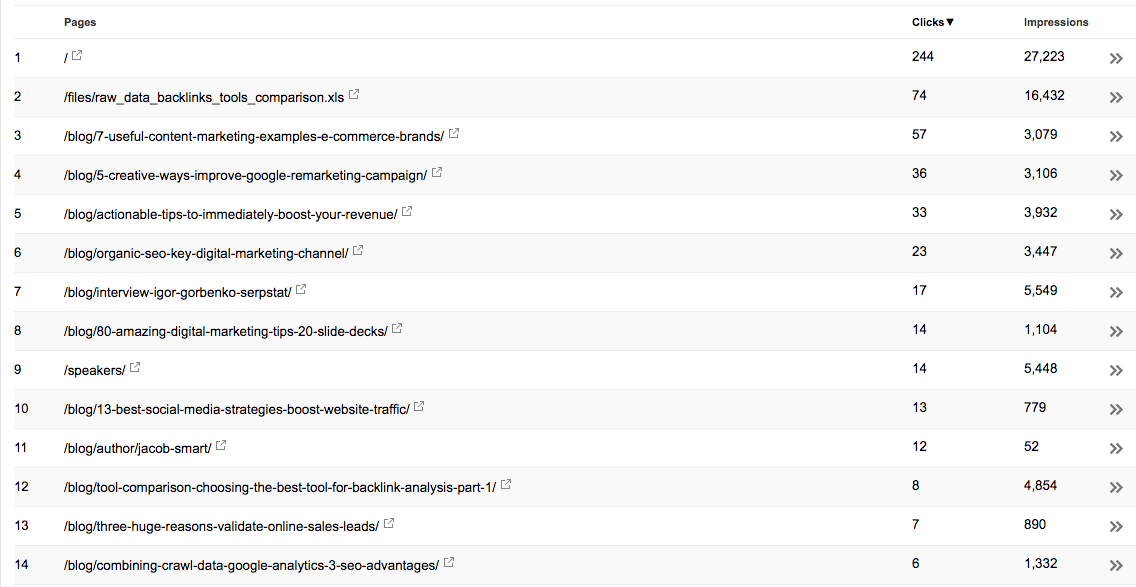
Task: Click the external link icon beside the jacob-smart author page
Action: (219, 445)
